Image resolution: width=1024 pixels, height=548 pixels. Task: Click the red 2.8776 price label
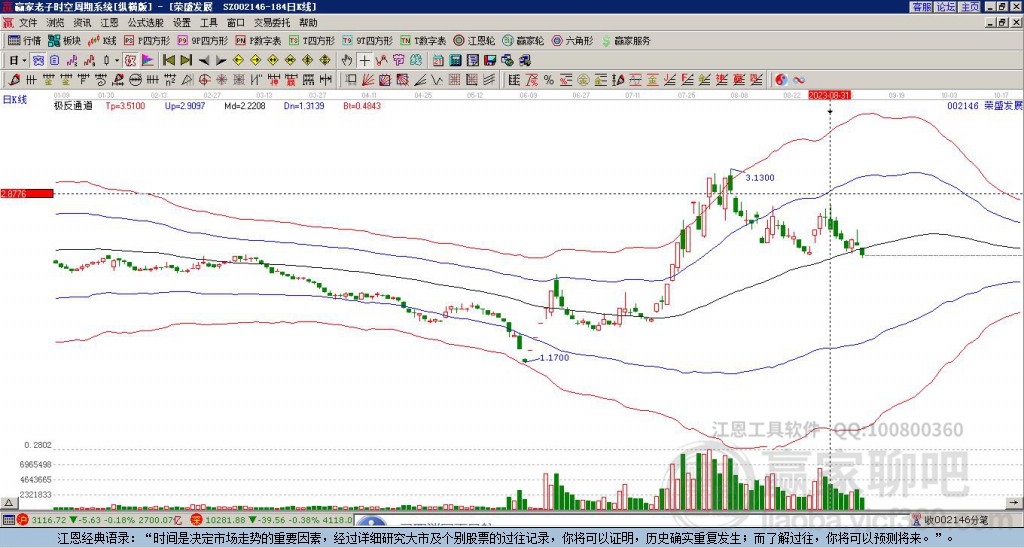pyautogui.click(x=26, y=194)
